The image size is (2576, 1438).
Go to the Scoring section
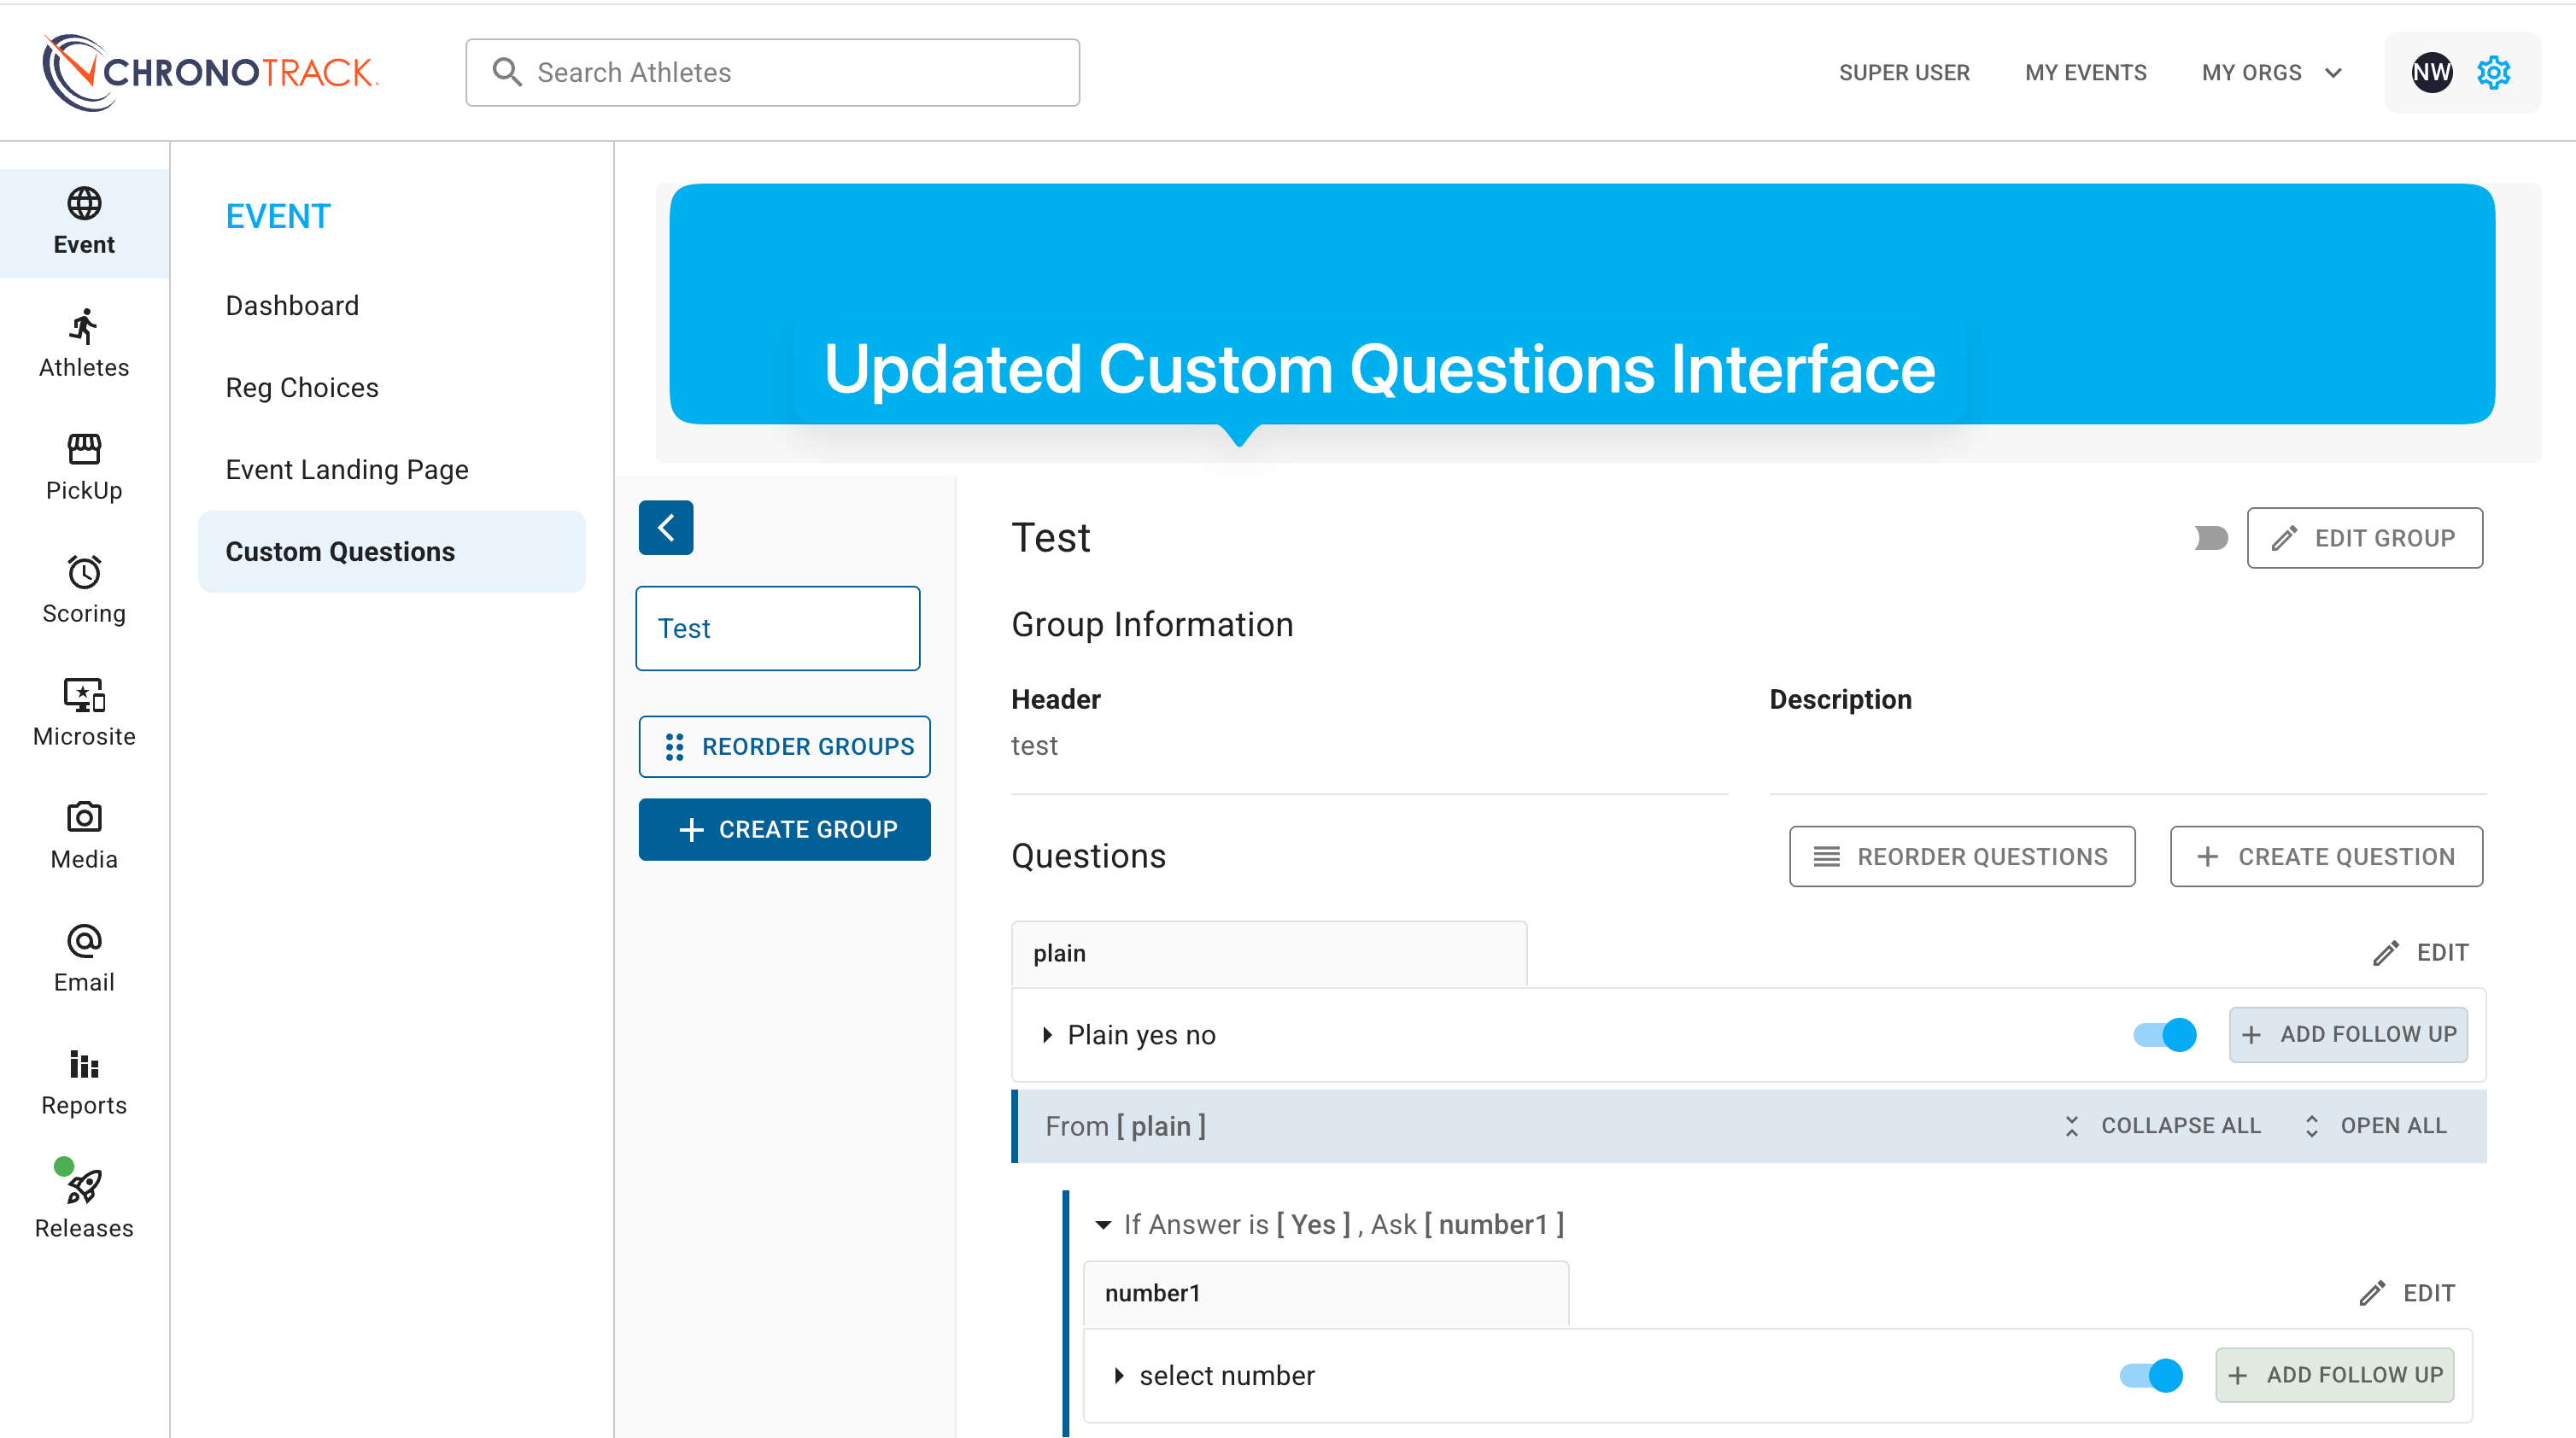point(84,589)
